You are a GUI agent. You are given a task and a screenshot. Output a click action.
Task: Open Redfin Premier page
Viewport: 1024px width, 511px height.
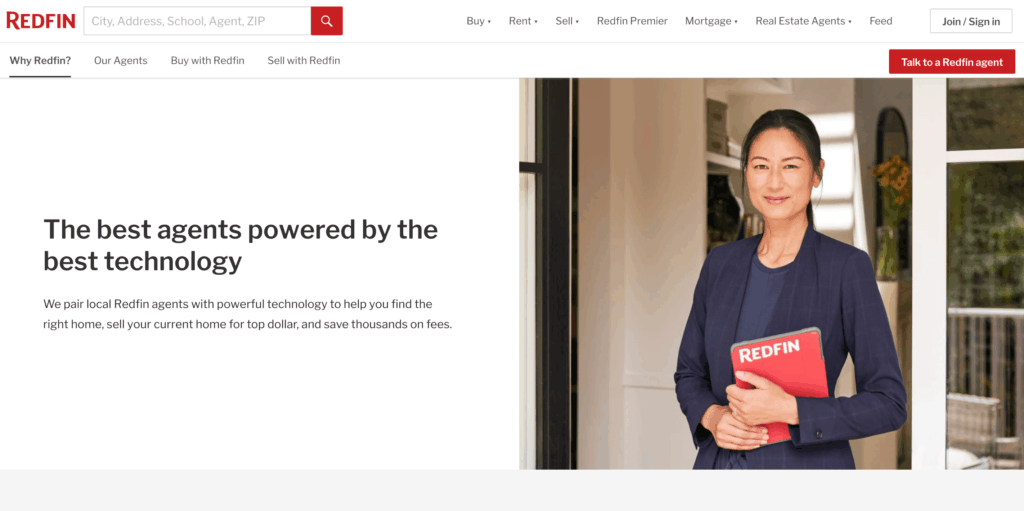[632, 21]
